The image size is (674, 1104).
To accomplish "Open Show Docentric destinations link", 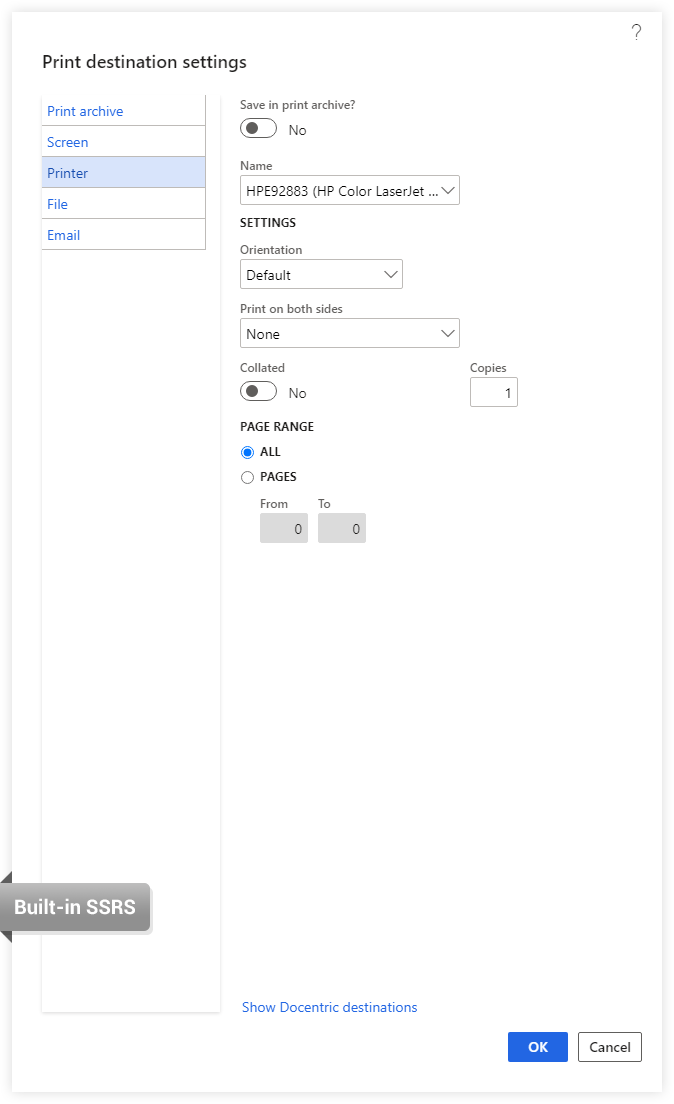I will point(330,1007).
